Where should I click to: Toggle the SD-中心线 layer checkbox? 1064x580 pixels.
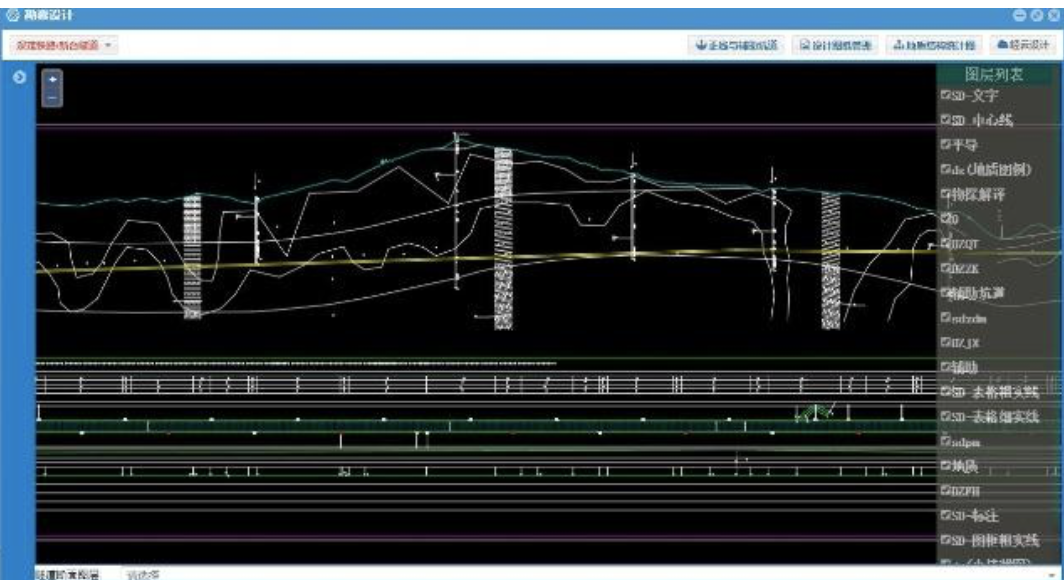pyautogui.click(x=945, y=121)
